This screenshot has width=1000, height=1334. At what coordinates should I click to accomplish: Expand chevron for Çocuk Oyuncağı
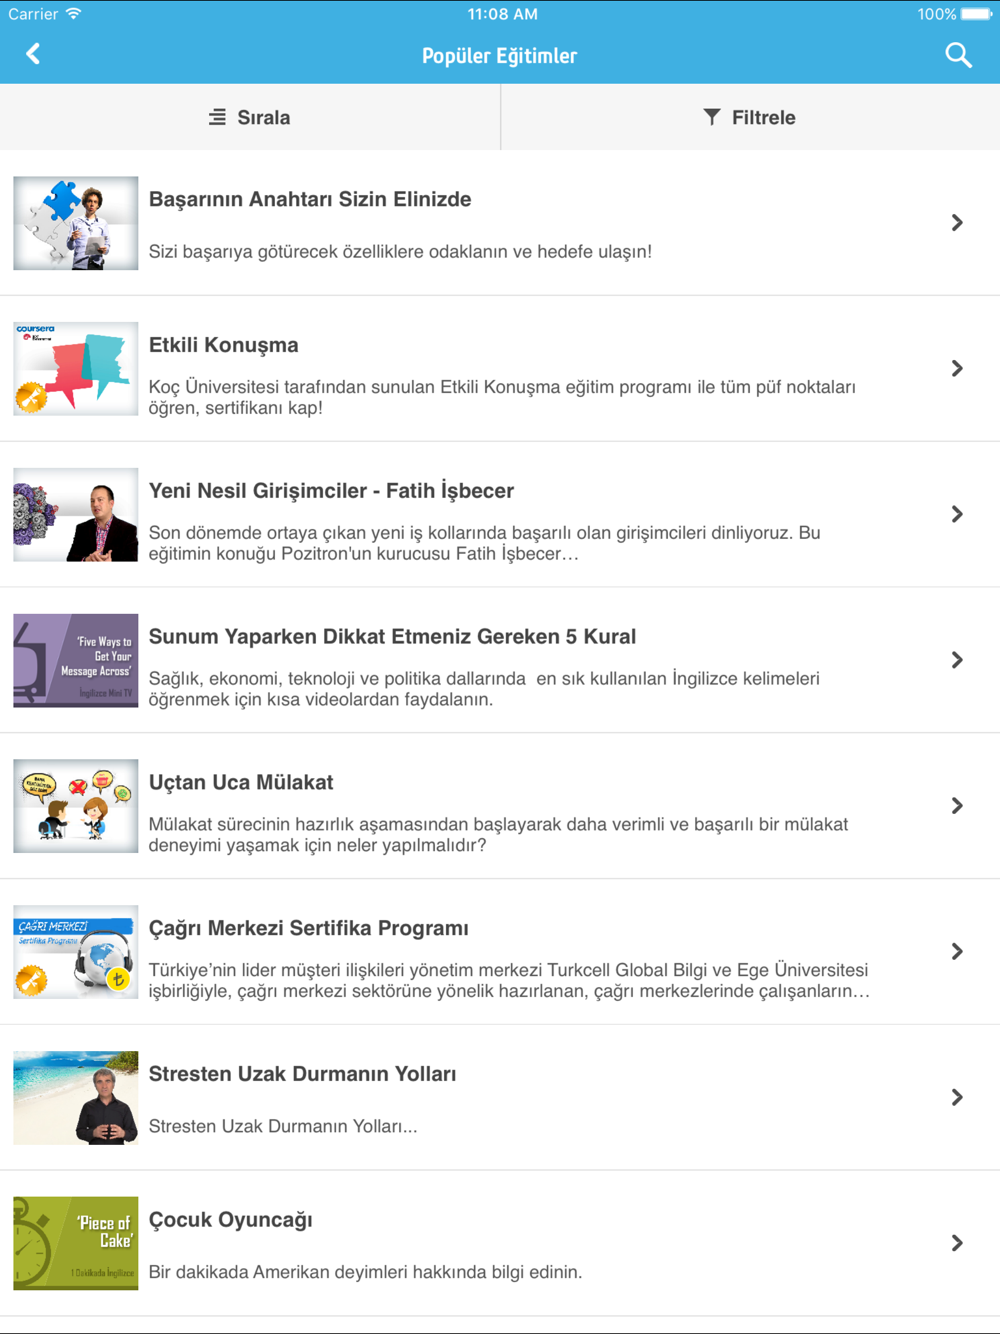[x=957, y=1243]
